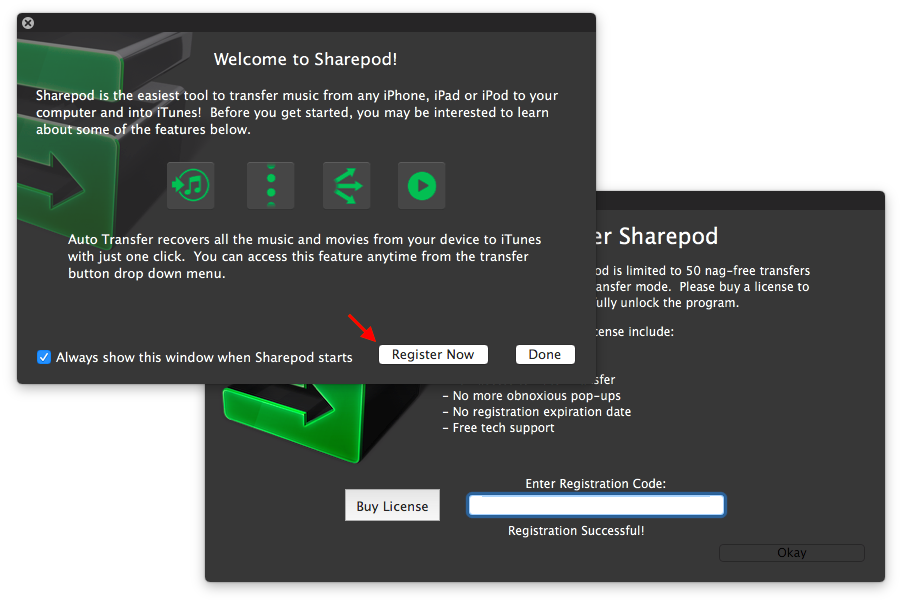The height and width of the screenshot is (600, 900).
Task: Click the Free tech support line
Action: click(x=498, y=428)
